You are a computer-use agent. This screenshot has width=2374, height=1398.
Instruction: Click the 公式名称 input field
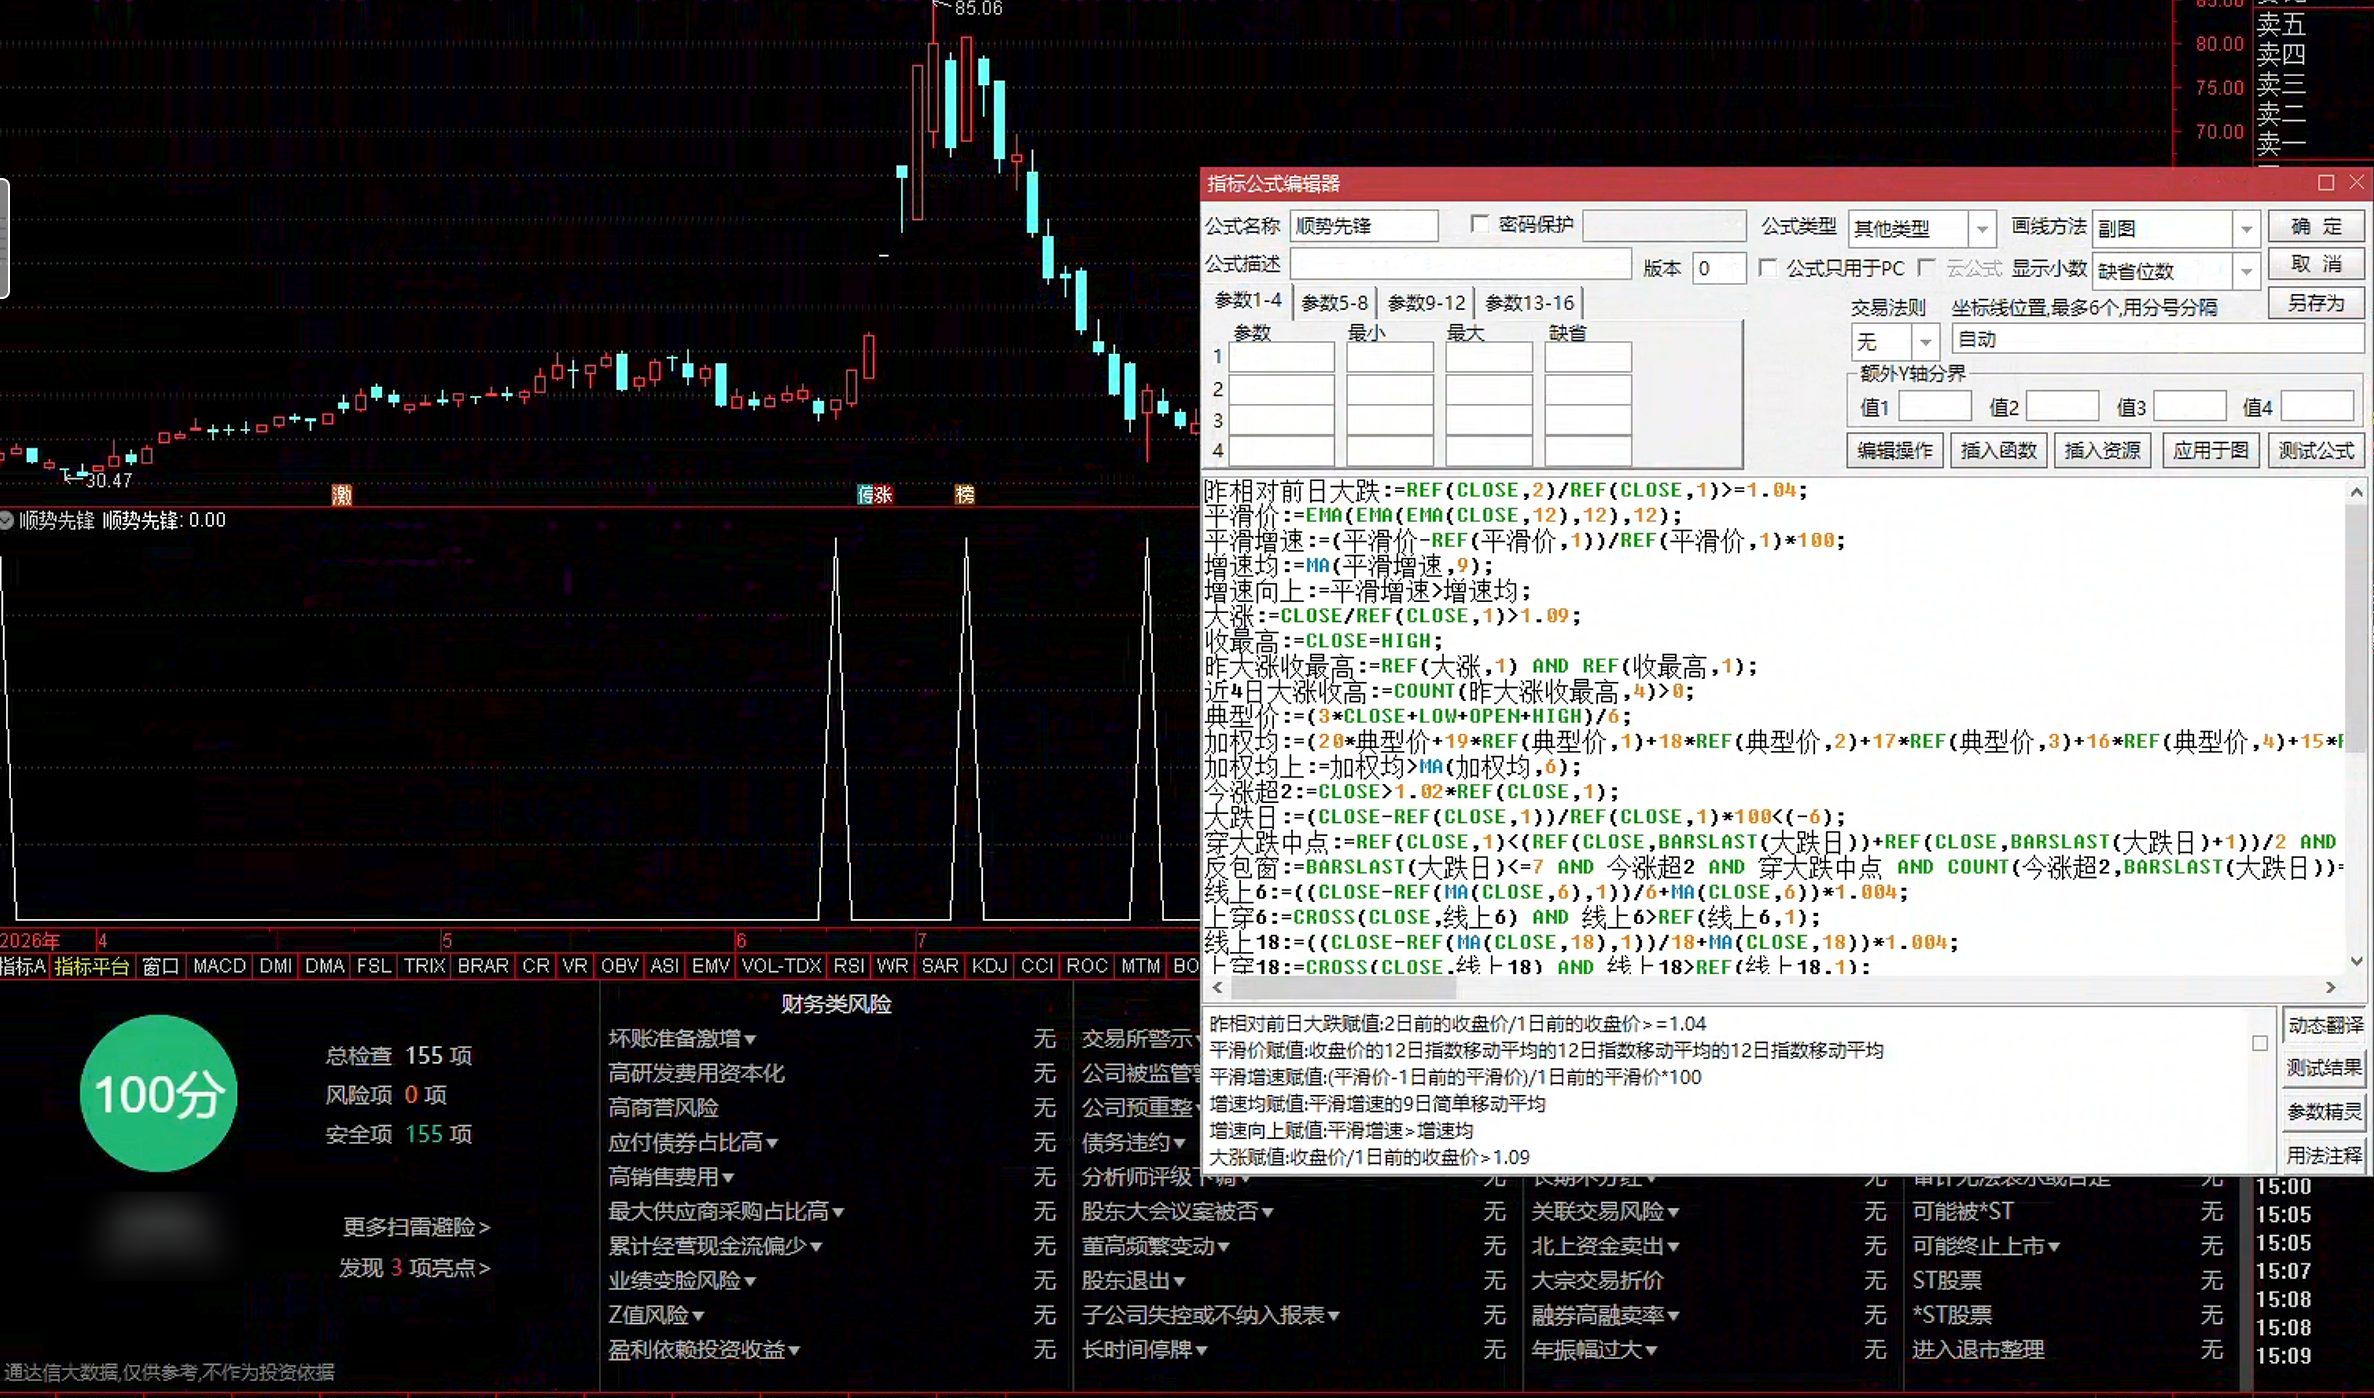pyautogui.click(x=1364, y=226)
